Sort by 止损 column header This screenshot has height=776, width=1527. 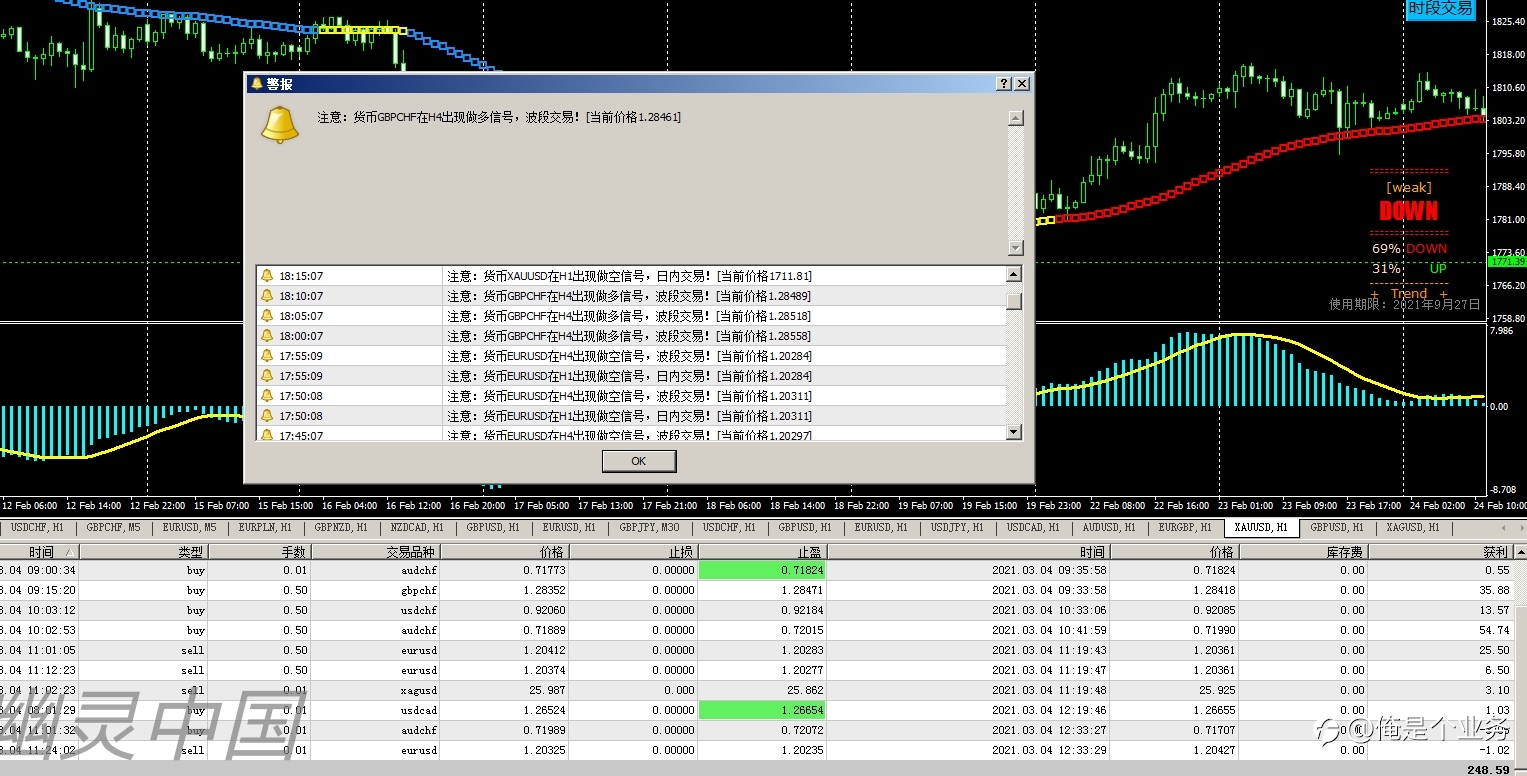633,552
